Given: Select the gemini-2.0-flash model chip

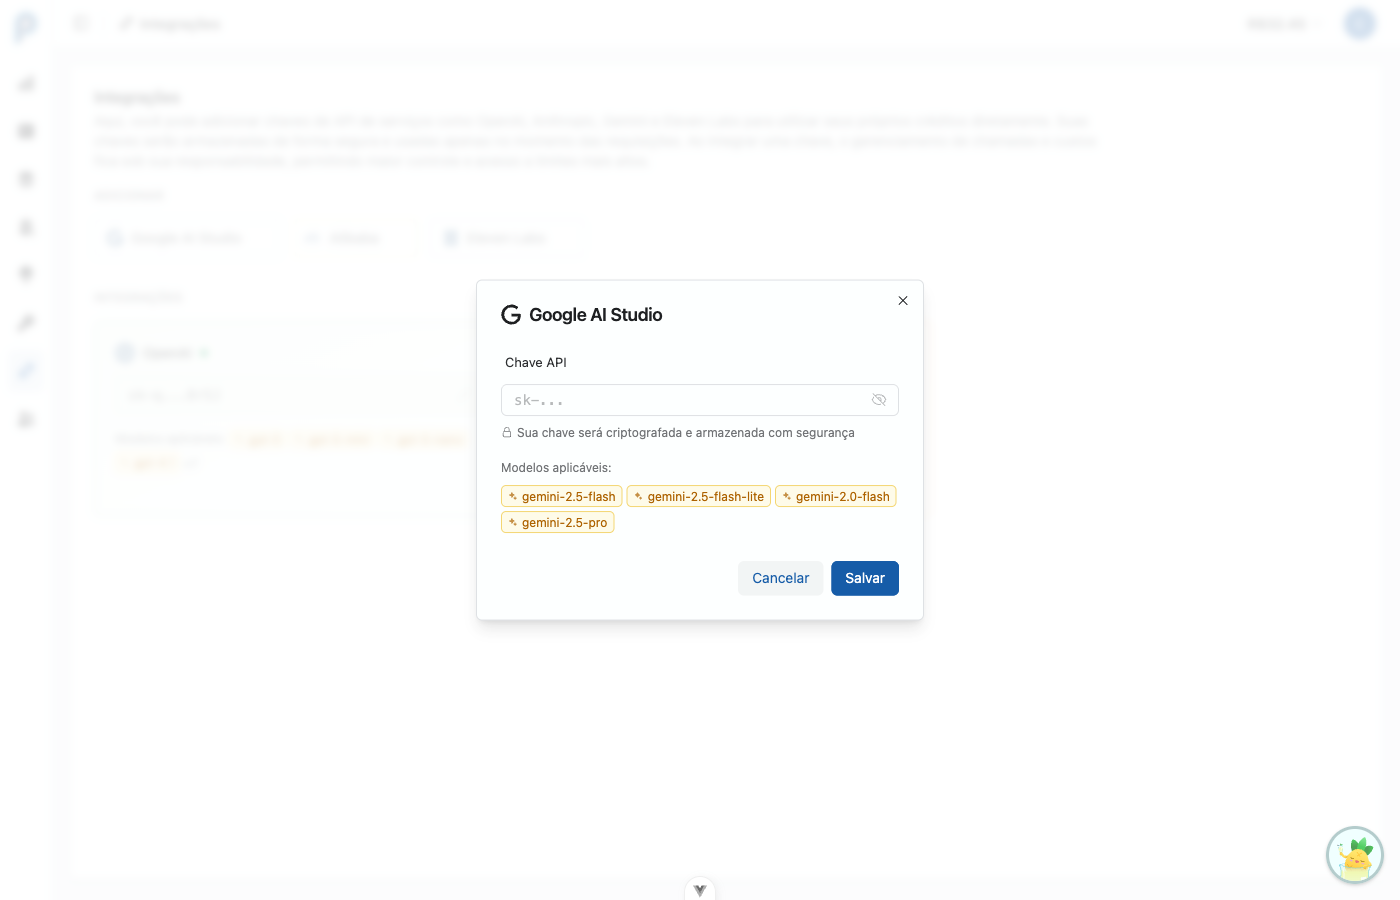Looking at the screenshot, I should (x=836, y=495).
